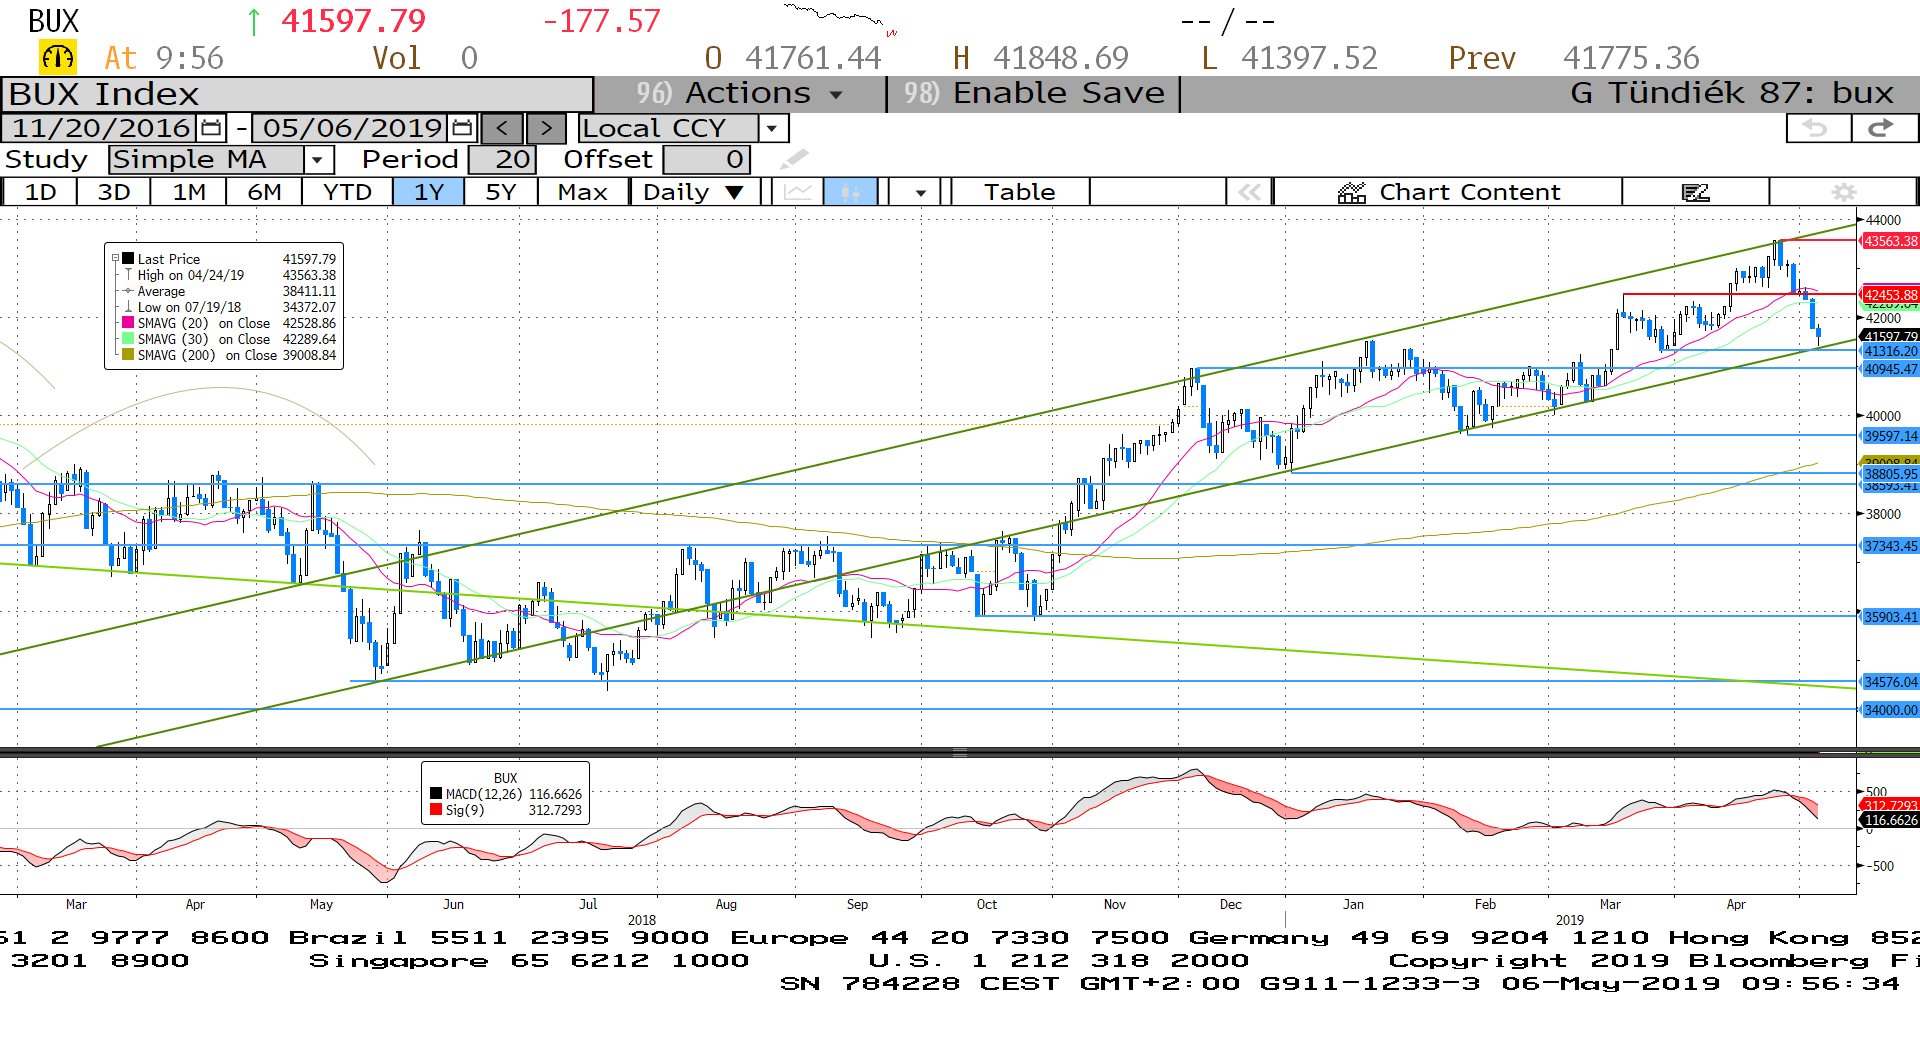Click the SMAVG (30) green color swatch
The width and height of the screenshot is (1920, 1039).
tap(128, 339)
